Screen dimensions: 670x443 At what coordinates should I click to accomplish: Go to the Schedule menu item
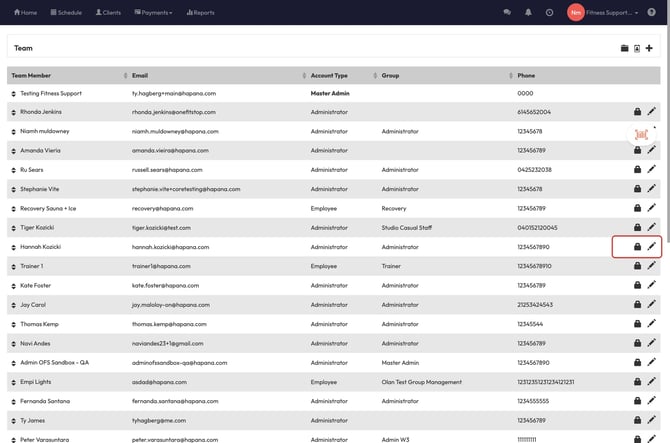(x=66, y=12)
